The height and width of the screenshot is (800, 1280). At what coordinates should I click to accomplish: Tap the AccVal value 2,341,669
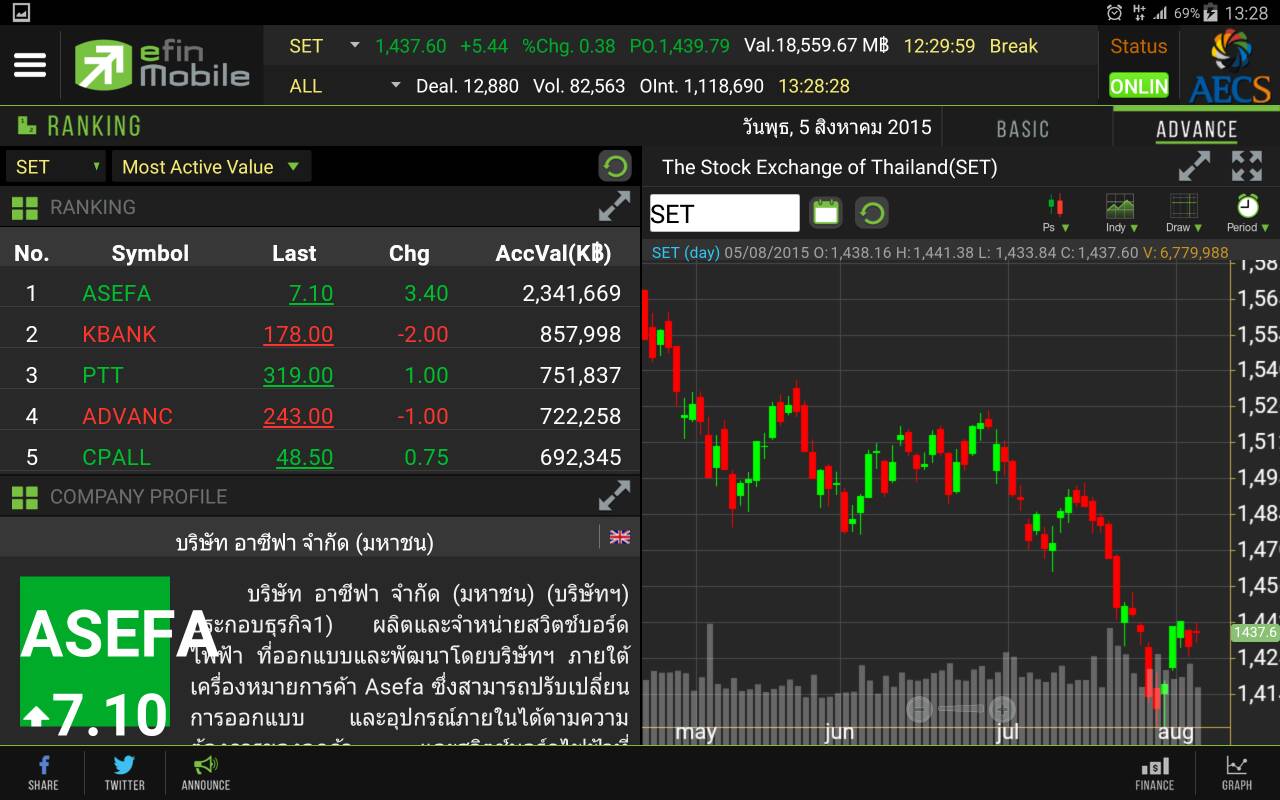(571, 293)
